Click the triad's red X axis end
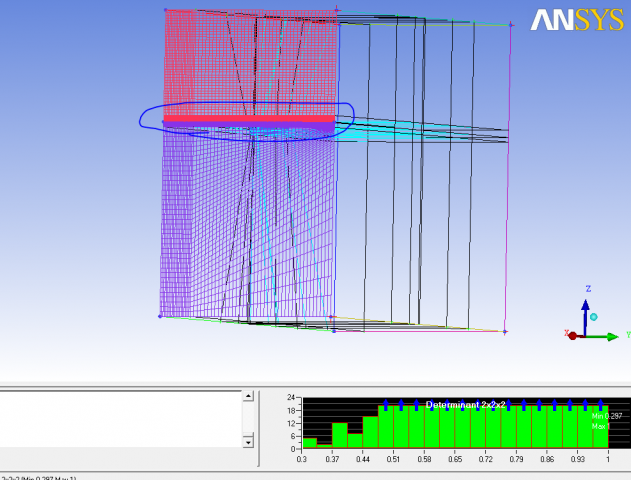Image resolution: width=631 pixels, height=480 pixels. (x=572, y=336)
